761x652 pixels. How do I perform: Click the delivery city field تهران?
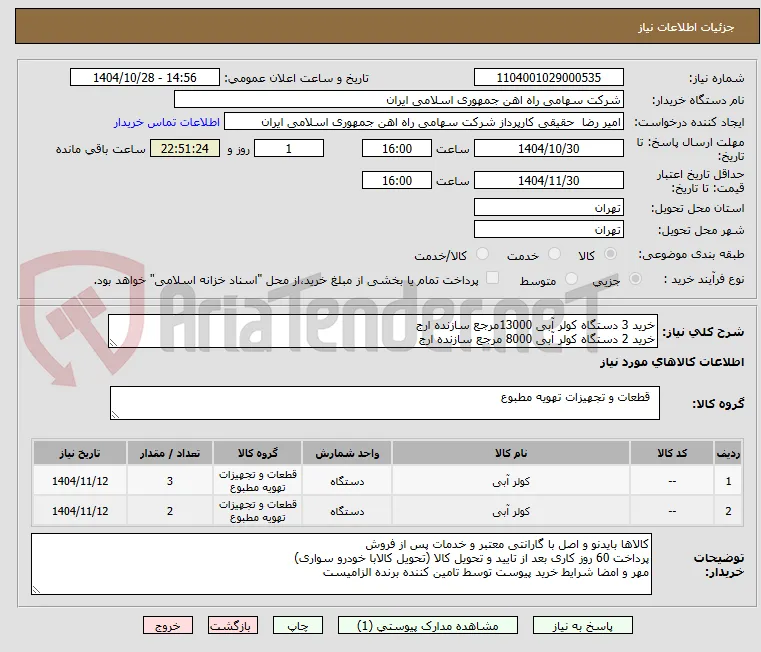click(x=548, y=229)
